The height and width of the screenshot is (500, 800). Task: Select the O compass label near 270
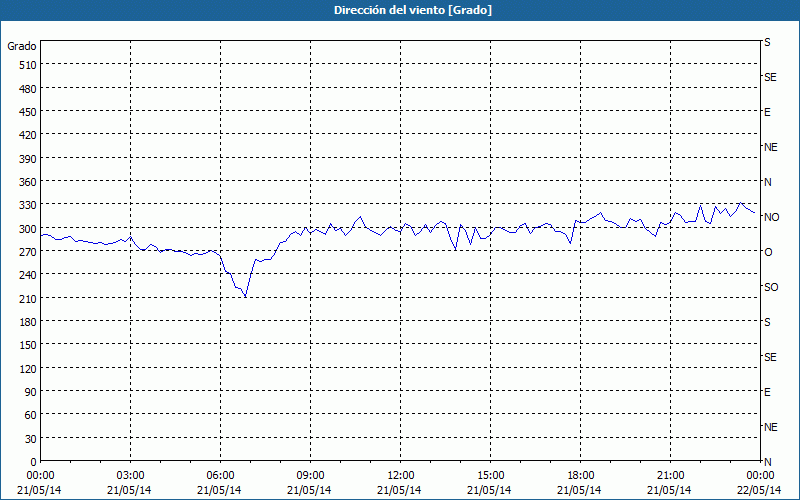coord(768,252)
